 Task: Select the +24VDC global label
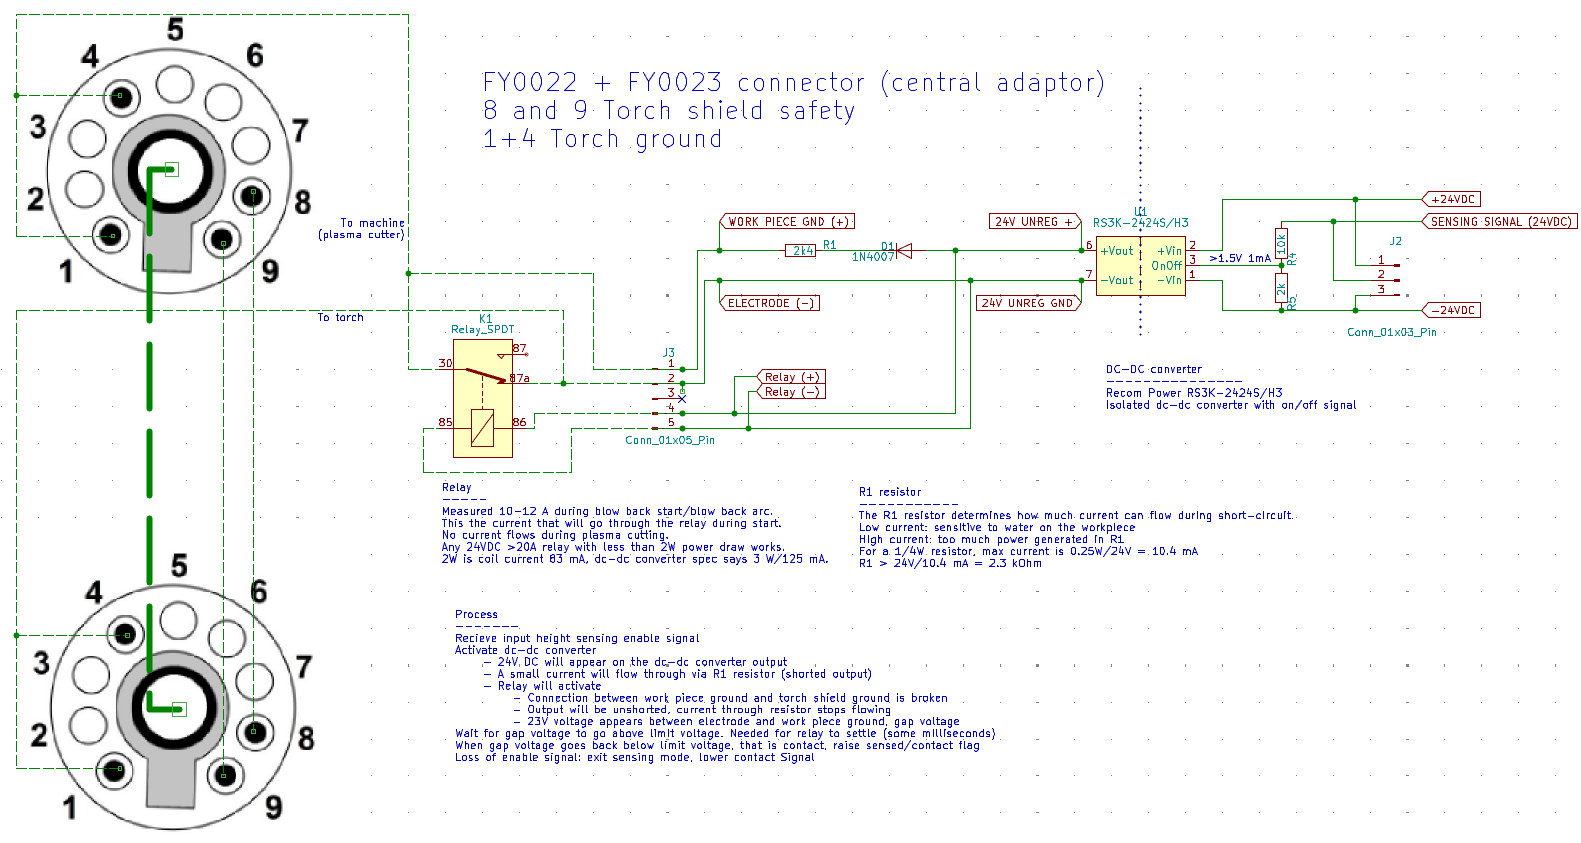click(x=1452, y=199)
